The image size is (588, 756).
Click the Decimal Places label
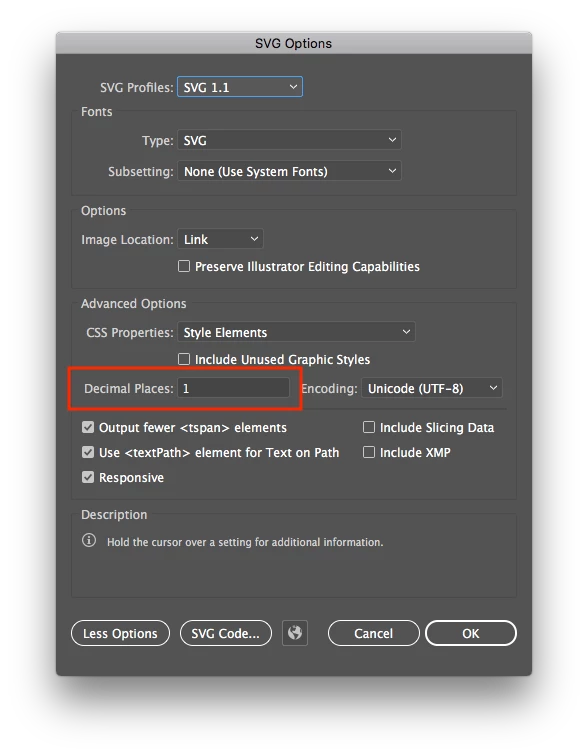(129, 389)
